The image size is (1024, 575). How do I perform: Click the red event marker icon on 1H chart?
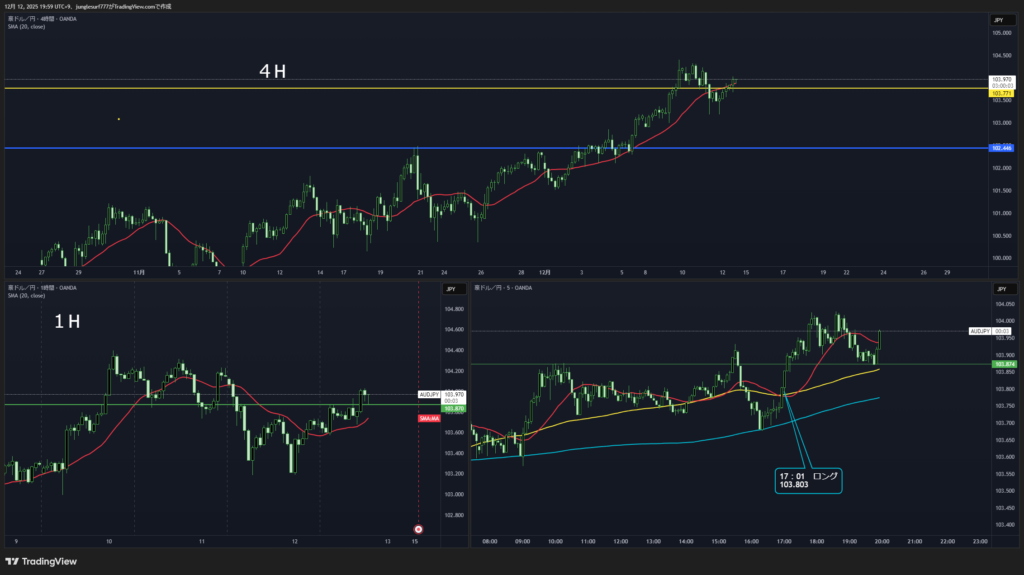(418, 529)
